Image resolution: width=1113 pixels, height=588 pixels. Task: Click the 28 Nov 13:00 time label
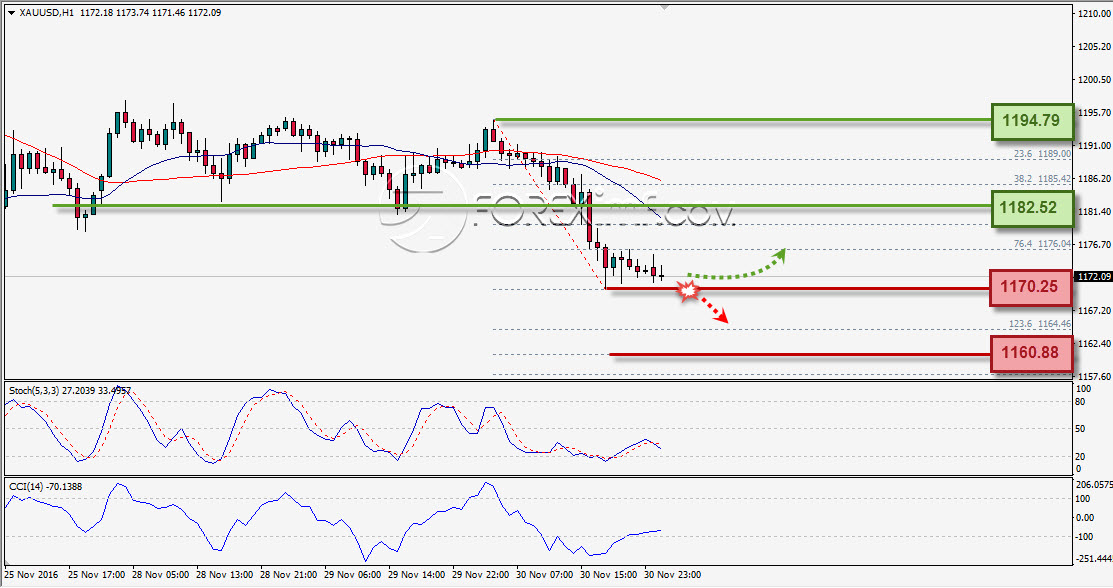224,575
